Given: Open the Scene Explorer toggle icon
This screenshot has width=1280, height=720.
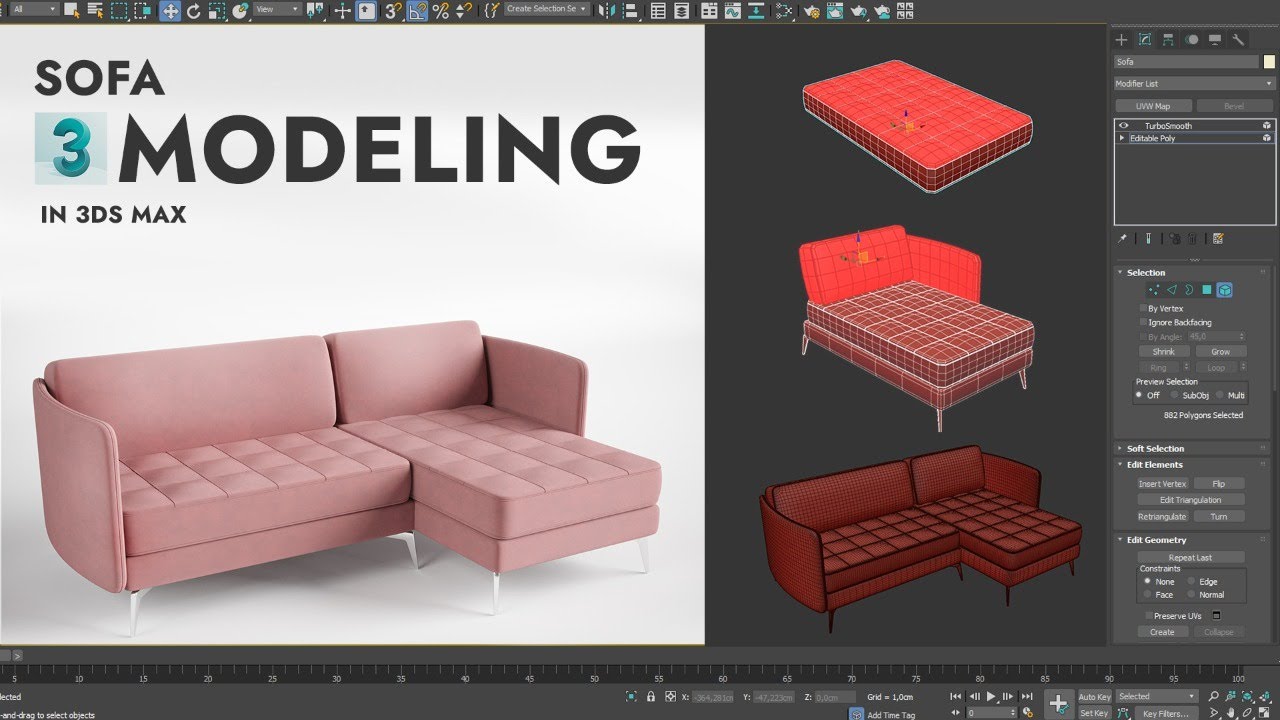Looking at the screenshot, I should pos(658,11).
